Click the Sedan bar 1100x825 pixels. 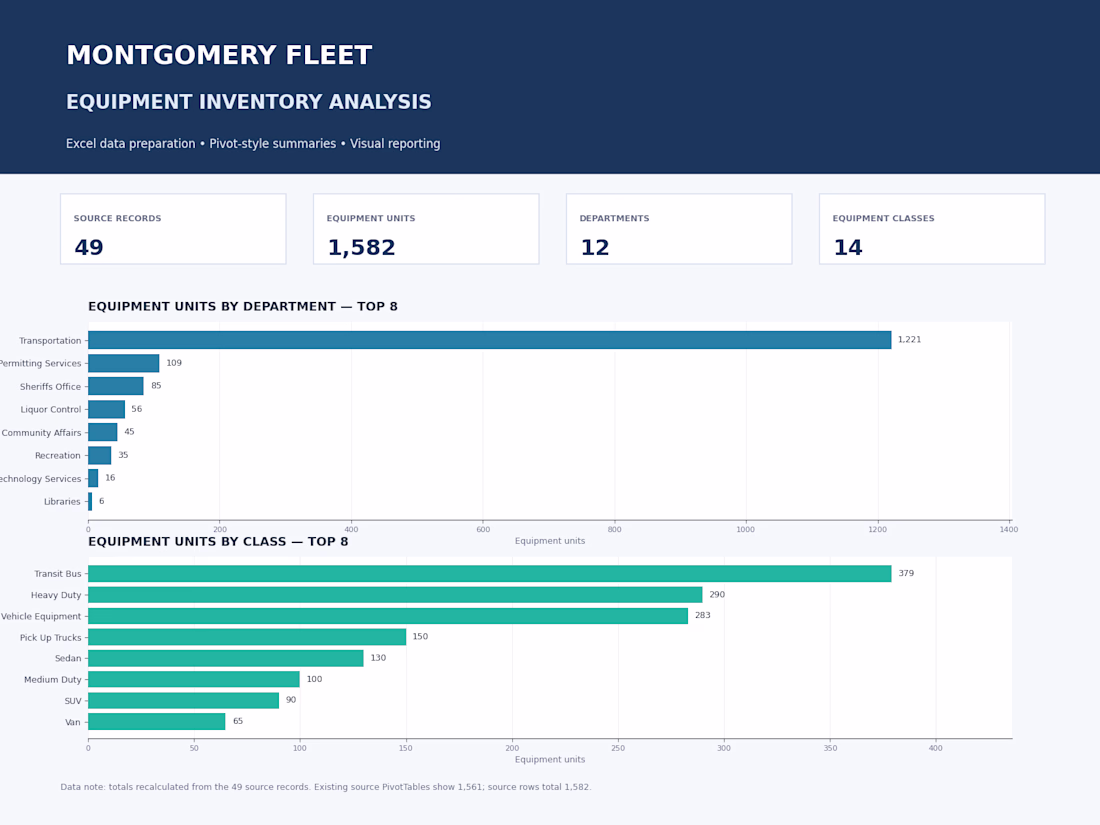[226, 658]
